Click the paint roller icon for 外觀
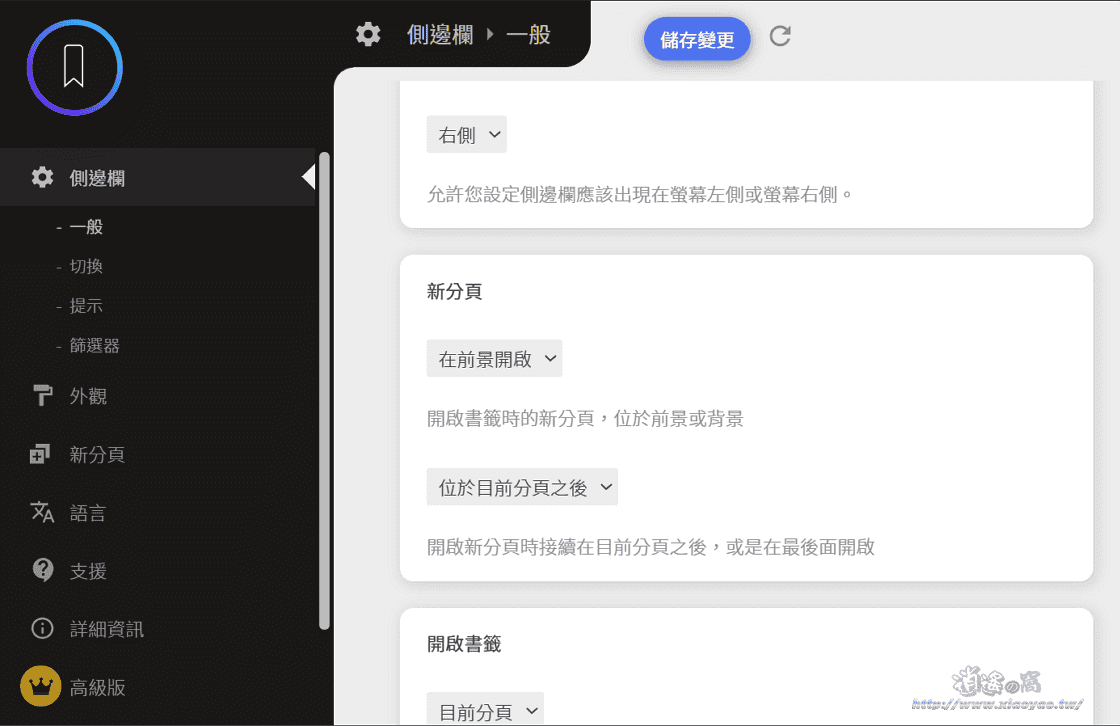1120x726 pixels. [x=42, y=395]
